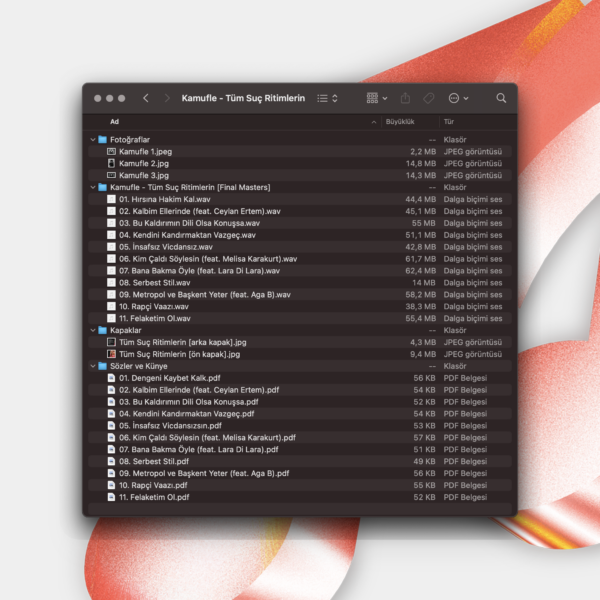
Task: Collapse the Final Masters folder
Action: pos(93,187)
